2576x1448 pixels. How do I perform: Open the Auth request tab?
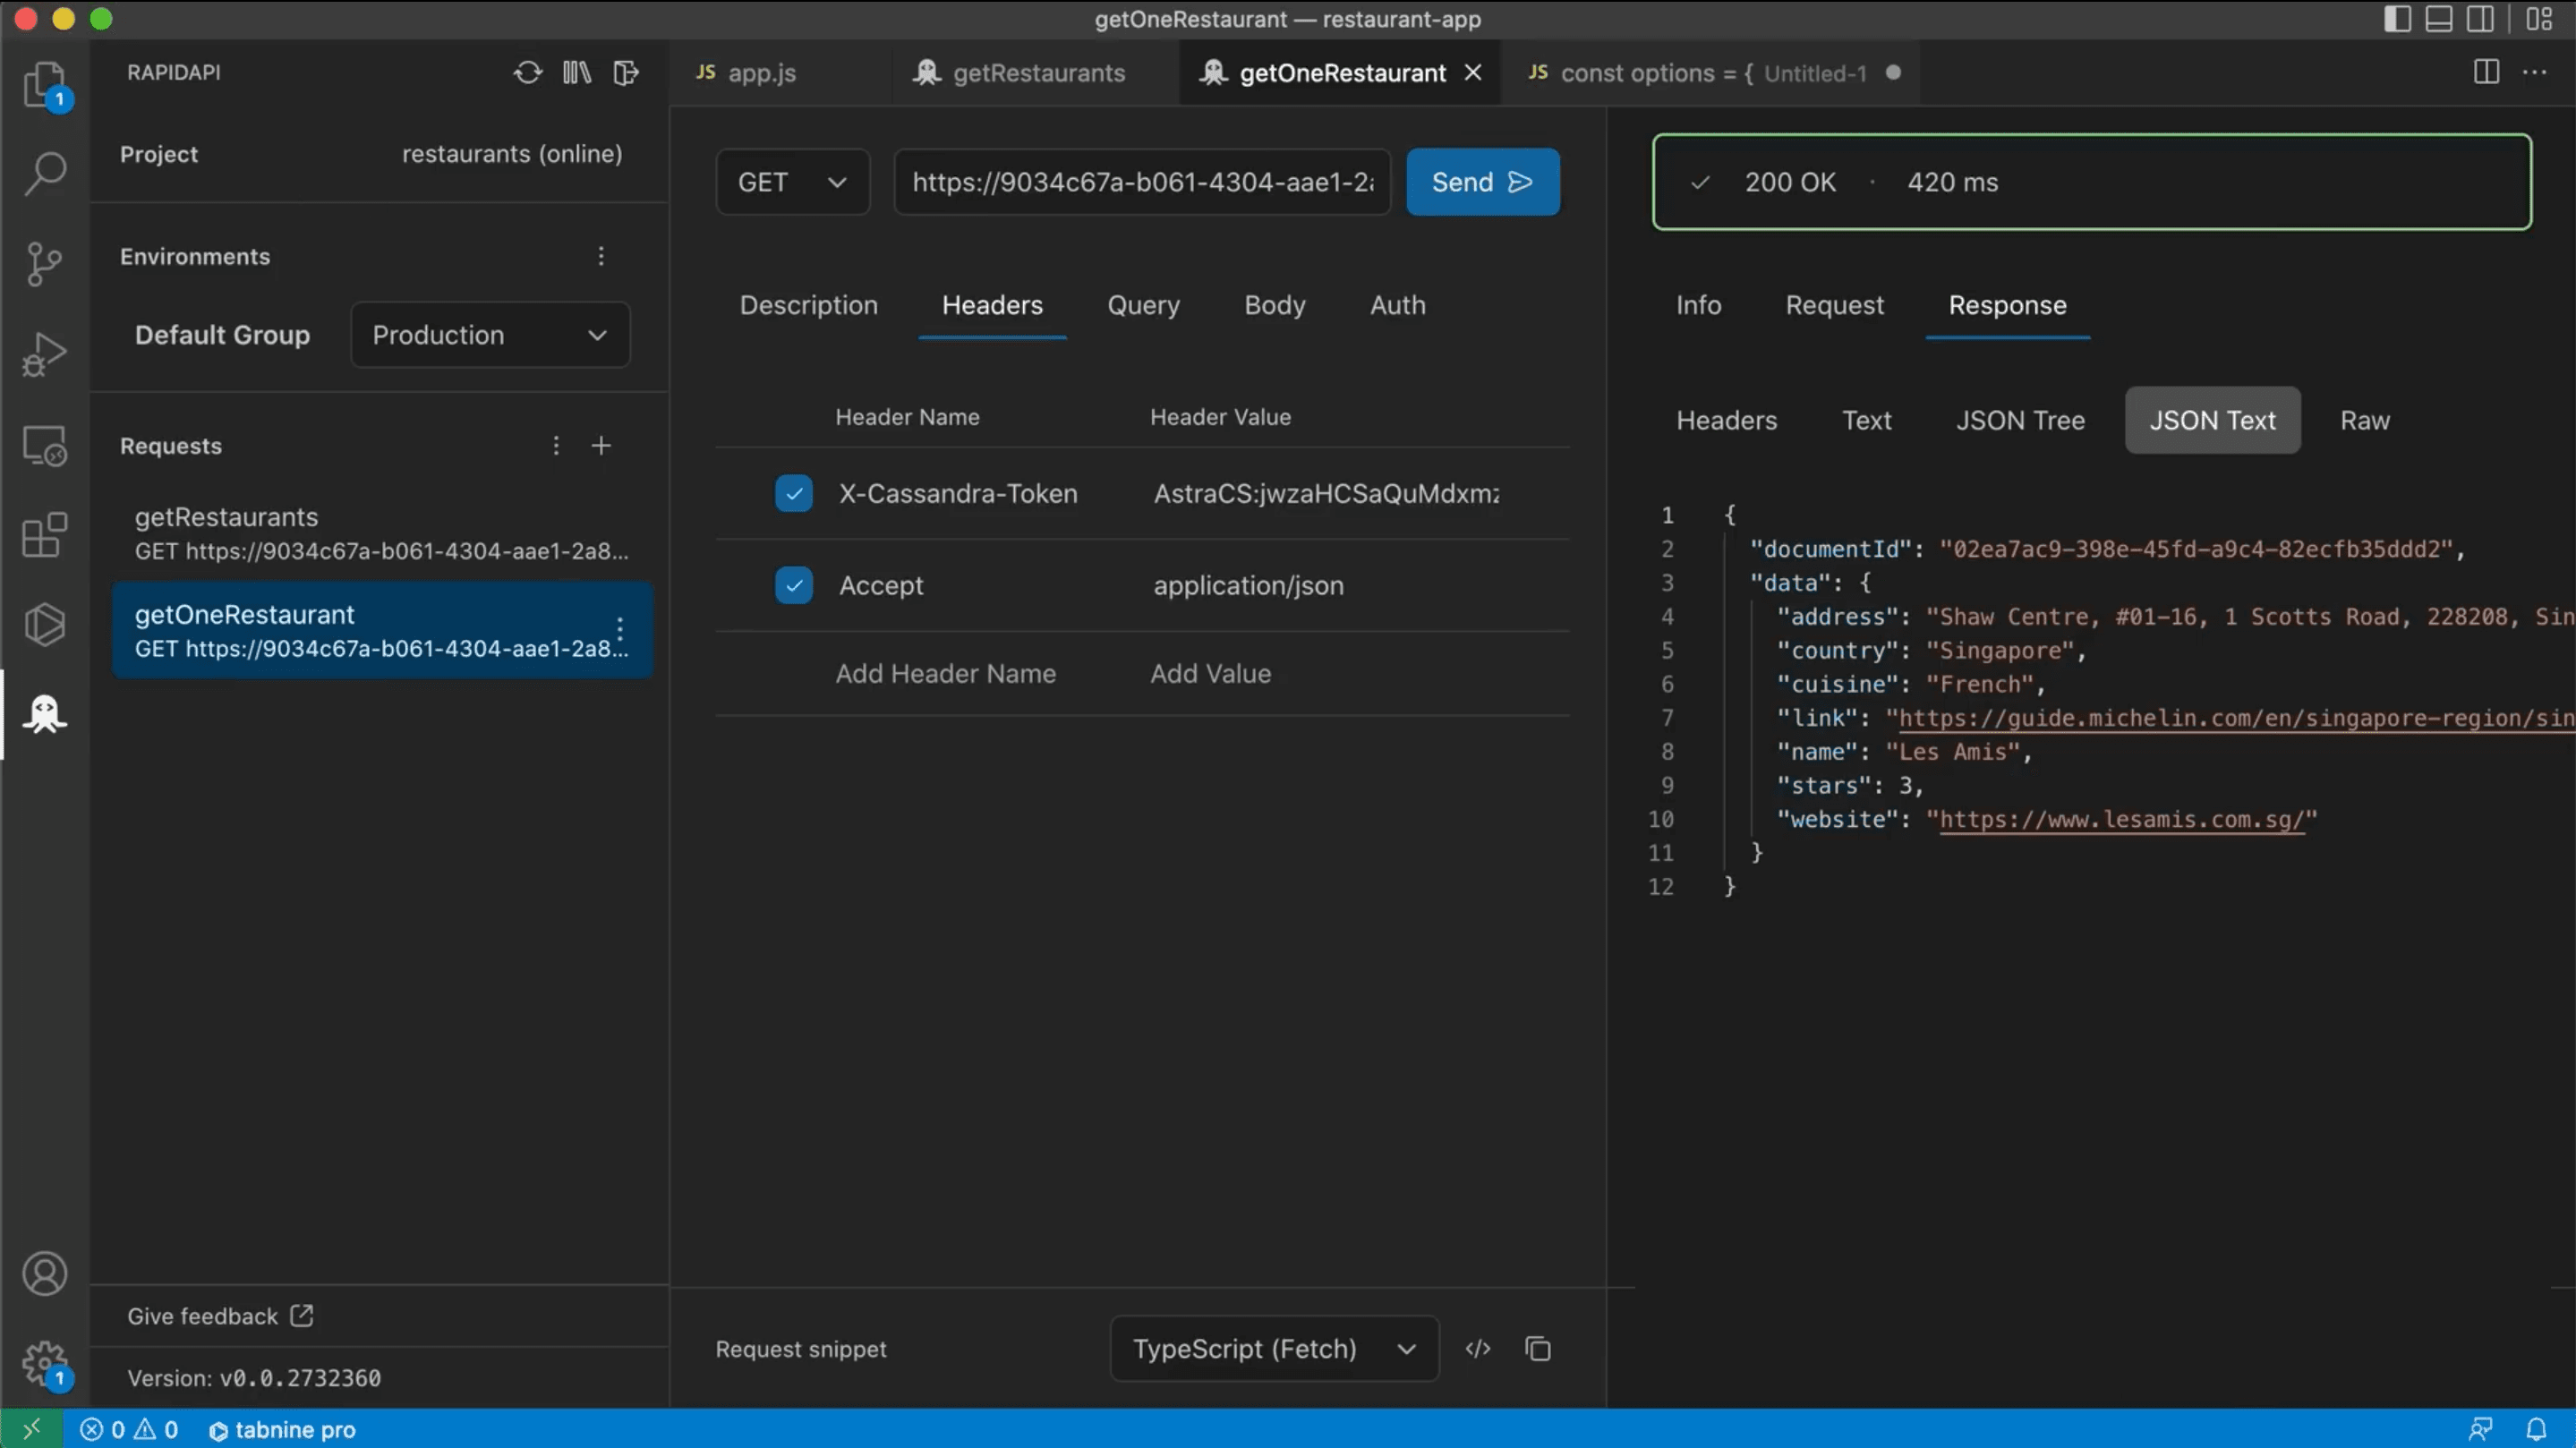coord(1398,305)
